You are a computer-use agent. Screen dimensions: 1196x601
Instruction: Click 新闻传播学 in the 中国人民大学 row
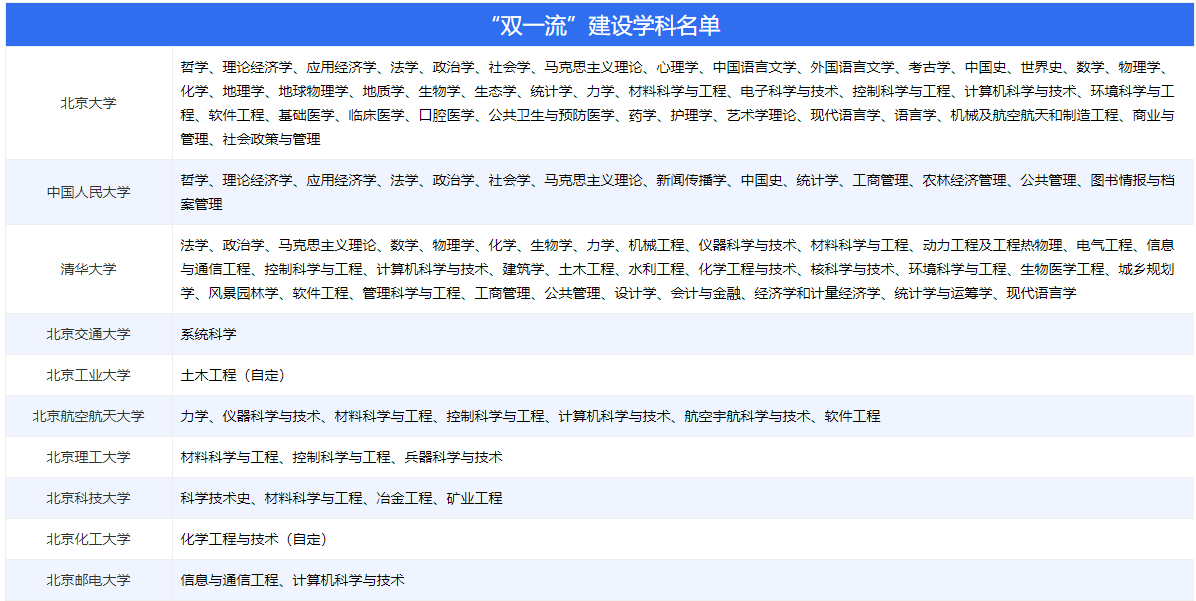point(691,181)
